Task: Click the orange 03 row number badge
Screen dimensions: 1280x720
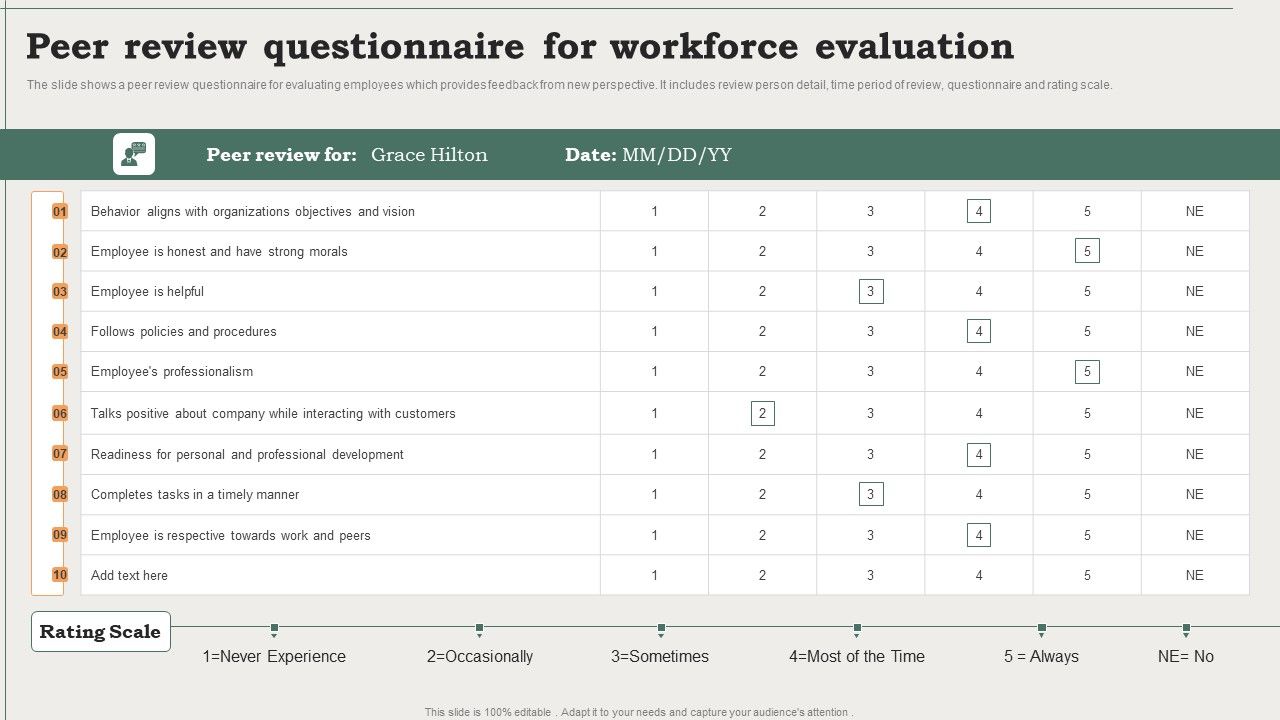Action: click(x=60, y=291)
